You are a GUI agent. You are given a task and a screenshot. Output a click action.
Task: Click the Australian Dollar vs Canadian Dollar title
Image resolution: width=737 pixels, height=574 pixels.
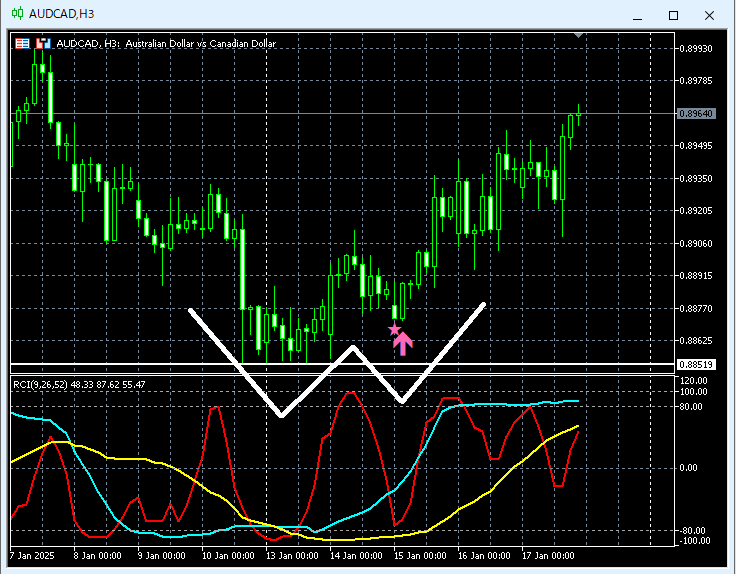pos(201,44)
